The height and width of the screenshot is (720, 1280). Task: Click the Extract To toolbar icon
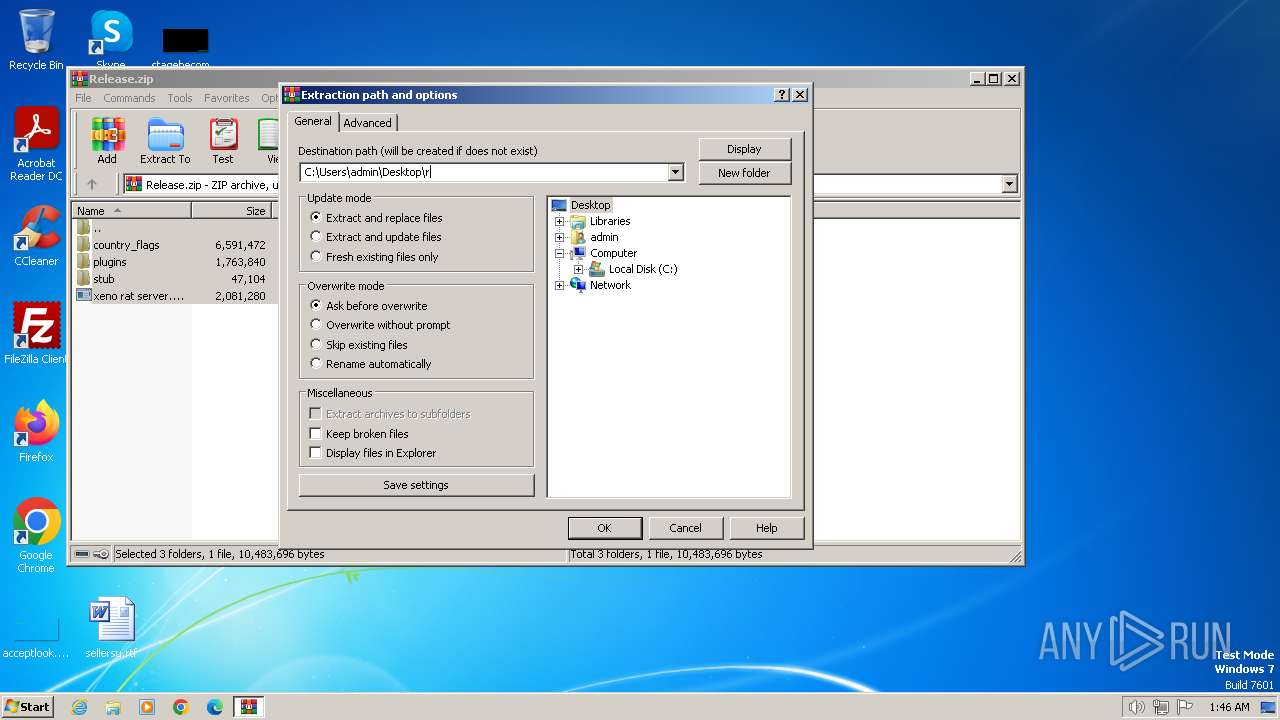[x=165, y=141]
